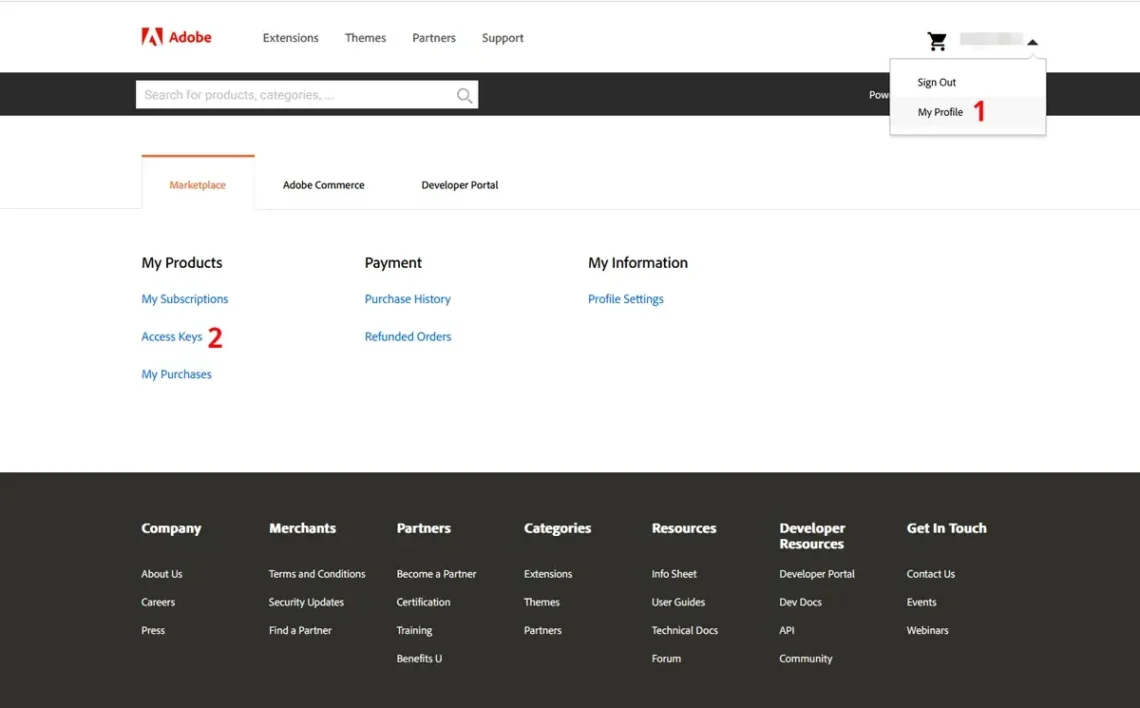Viewport: 1140px width, 708px height.
Task: View My Subscriptions
Action: tap(184, 298)
